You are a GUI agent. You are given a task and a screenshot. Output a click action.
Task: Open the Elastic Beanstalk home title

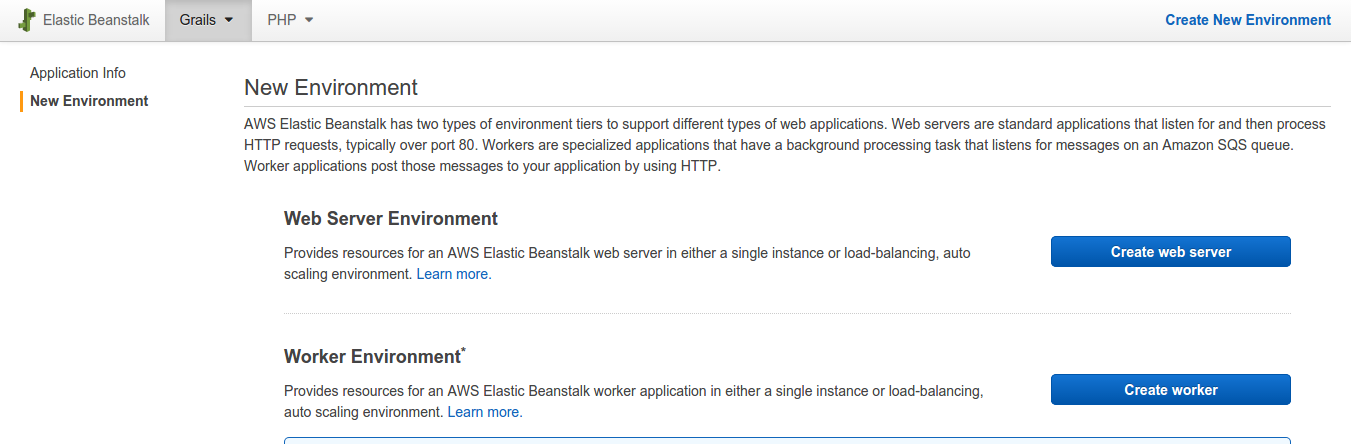point(96,20)
